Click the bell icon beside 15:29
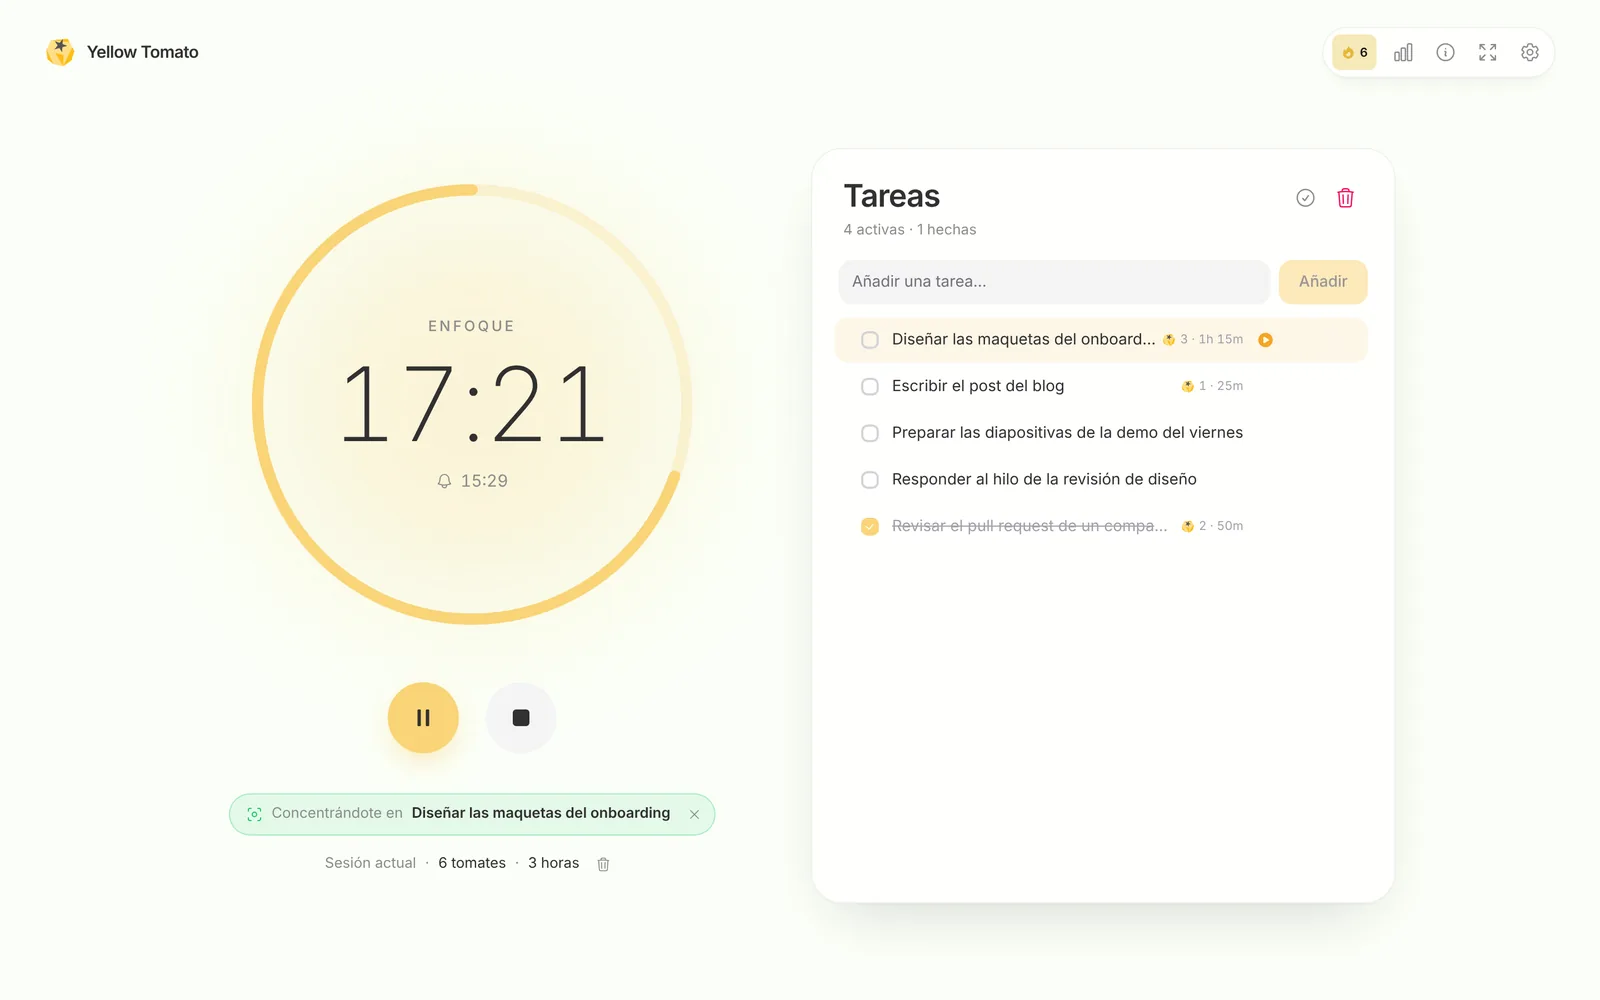Screen dimensions: 1600x1000 [x=444, y=481]
